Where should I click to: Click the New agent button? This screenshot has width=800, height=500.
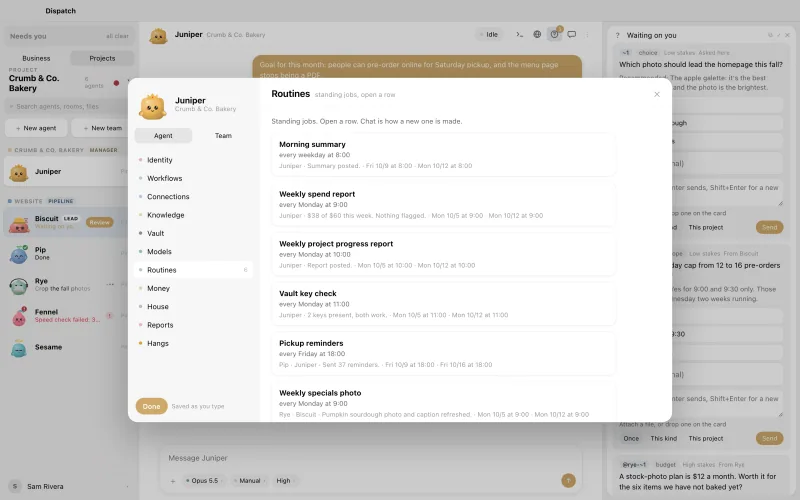(x=36, y=128)
